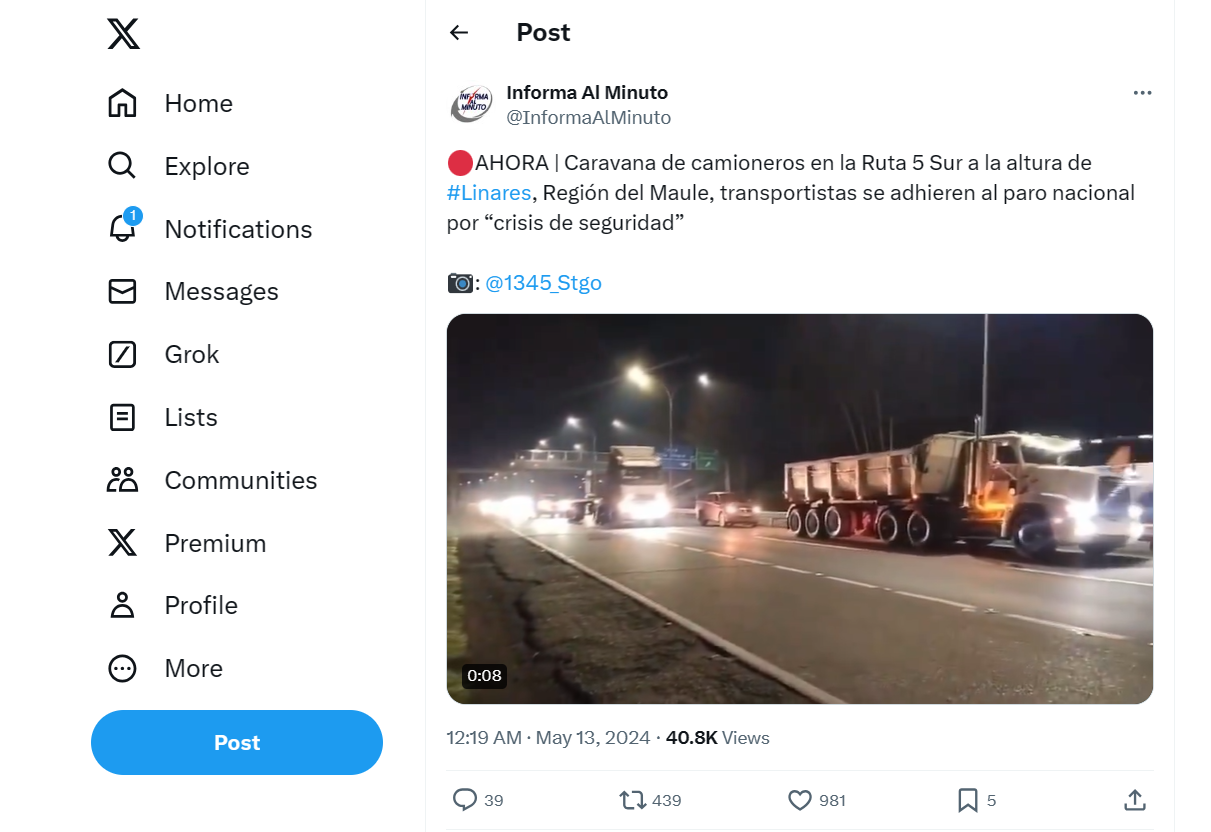The width and height of the screenshot is (1211, 832).
Task: Open Informa Al Minuto profile avatar
Action: click(x=471, y=104)
